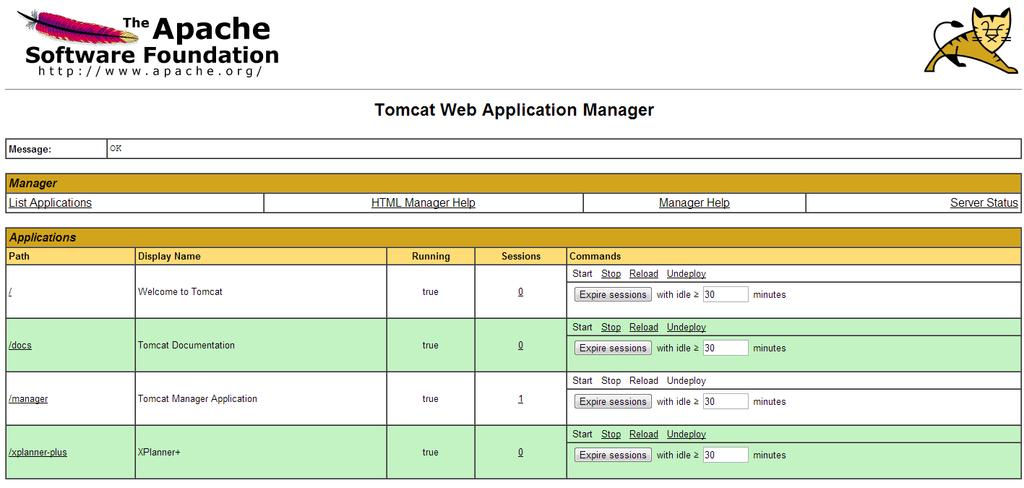The height and width of the screenshot is (488, 1024).
Task: Click the 'Tomcat Manager Application' display name
Action: pos(197,399)
